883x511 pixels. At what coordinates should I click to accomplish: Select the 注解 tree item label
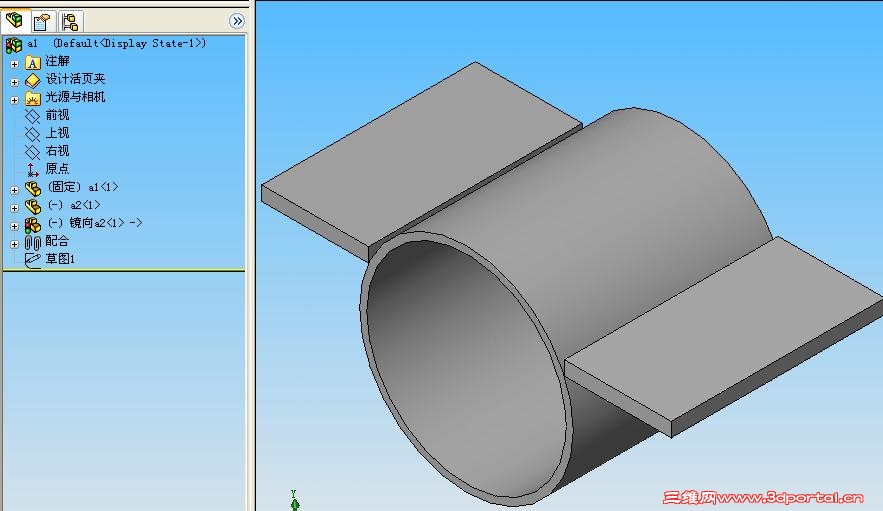(x=57, y=61)
